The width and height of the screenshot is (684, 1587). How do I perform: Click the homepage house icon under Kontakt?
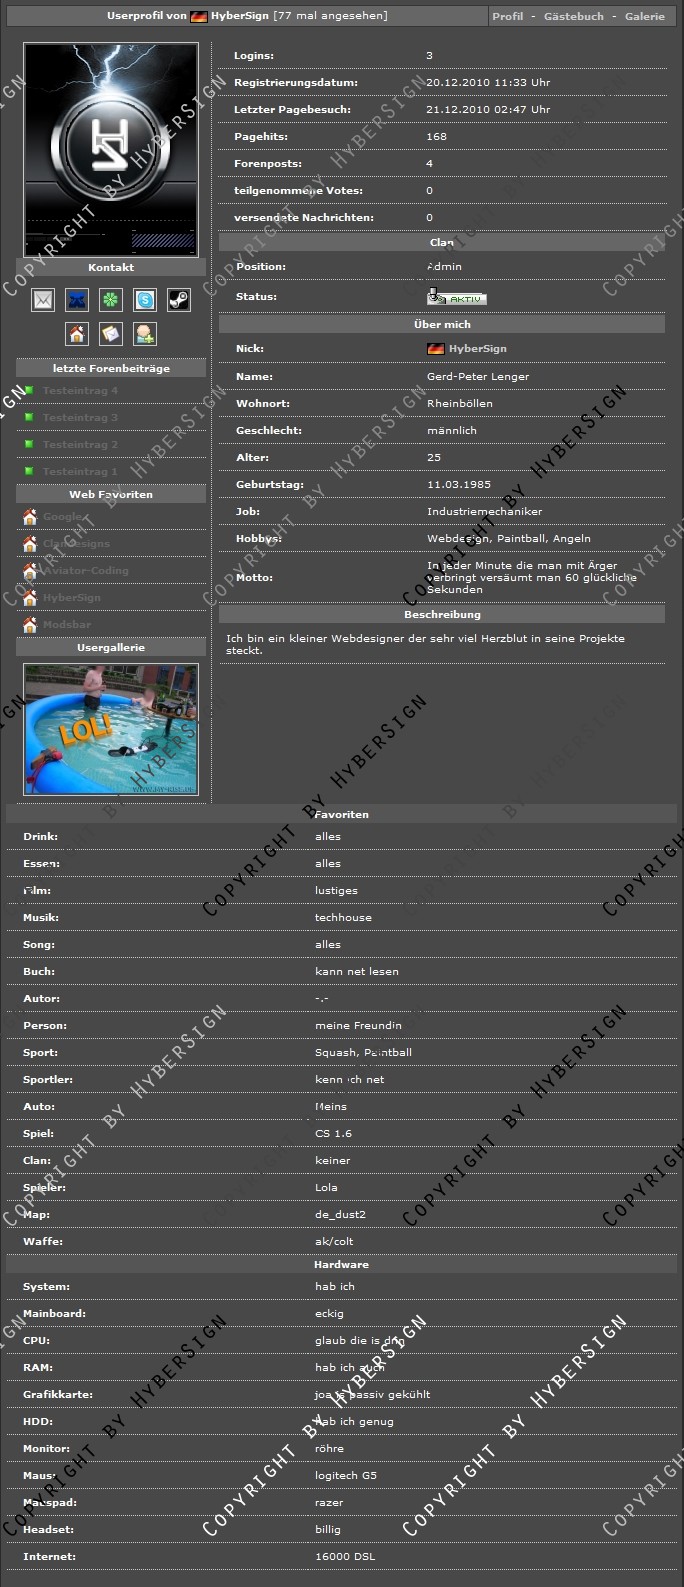77,333
